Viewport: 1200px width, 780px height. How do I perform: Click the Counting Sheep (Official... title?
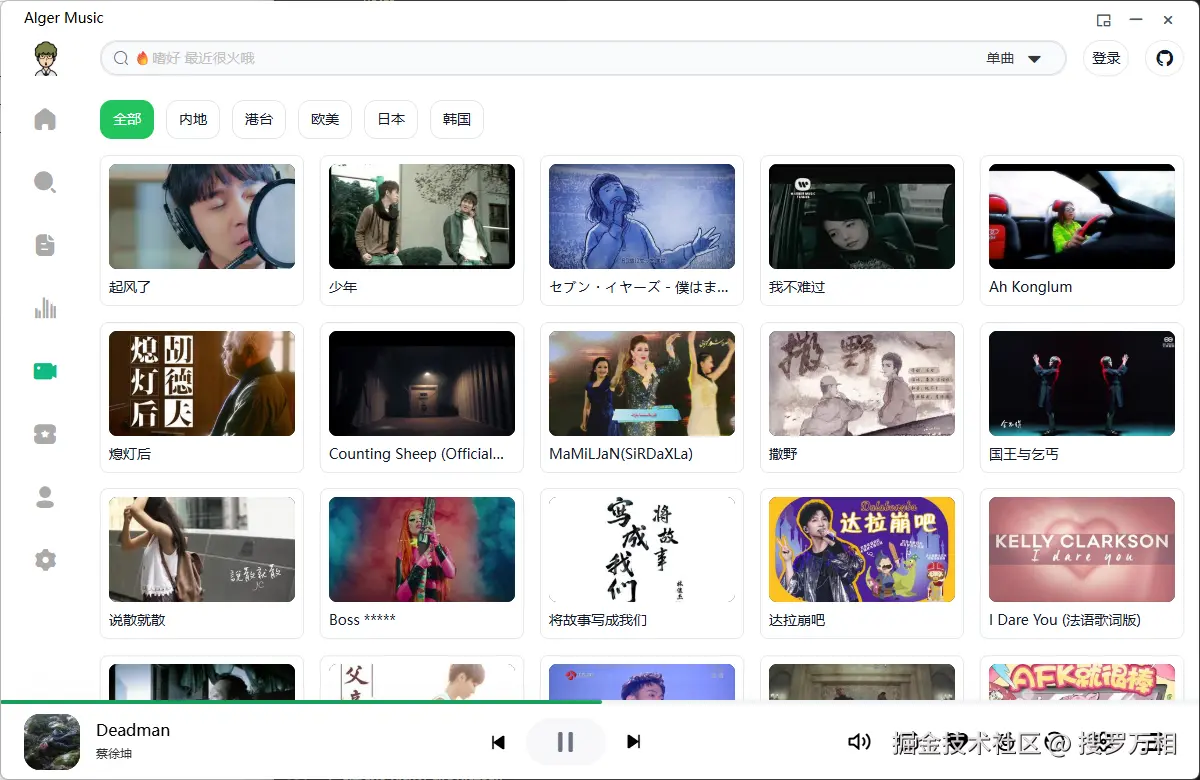click(416, 453)
